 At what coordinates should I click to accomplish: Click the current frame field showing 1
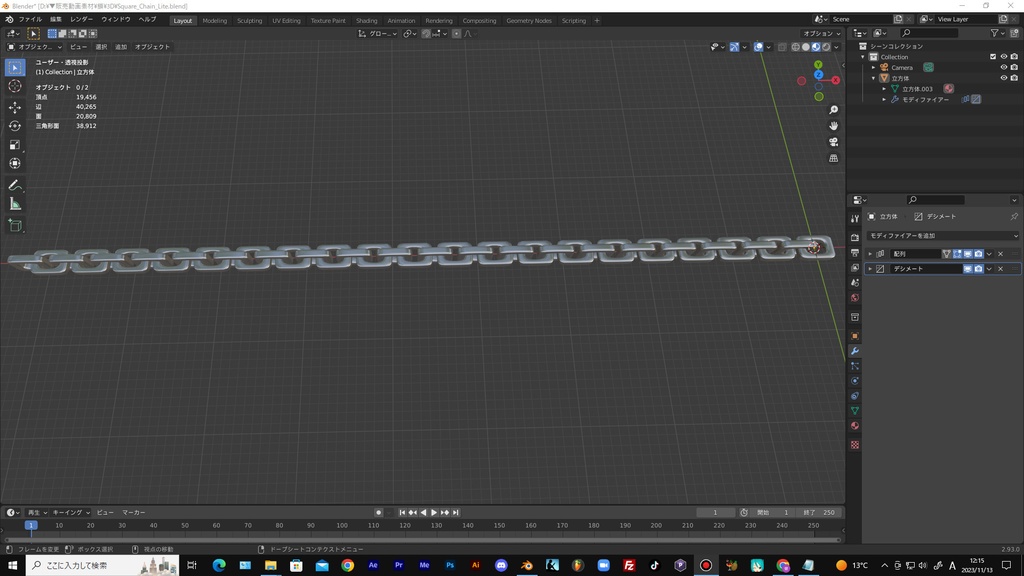(715, 512)
